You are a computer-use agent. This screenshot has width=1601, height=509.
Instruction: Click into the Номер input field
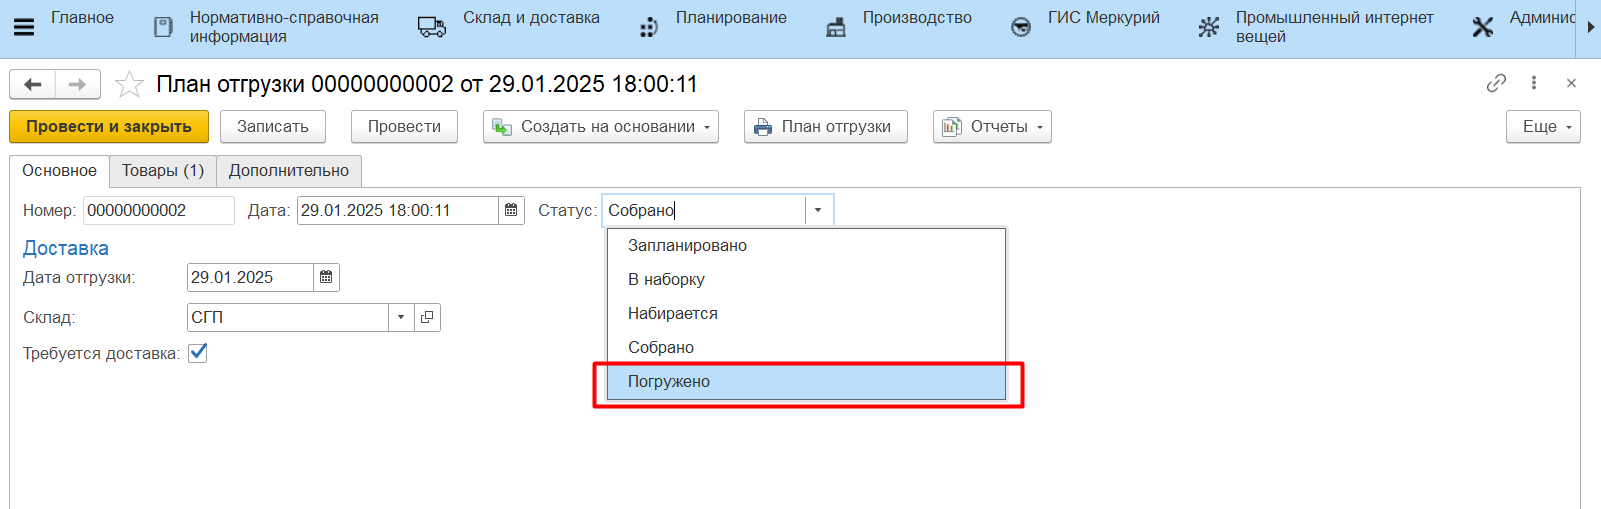click(158, 211)
